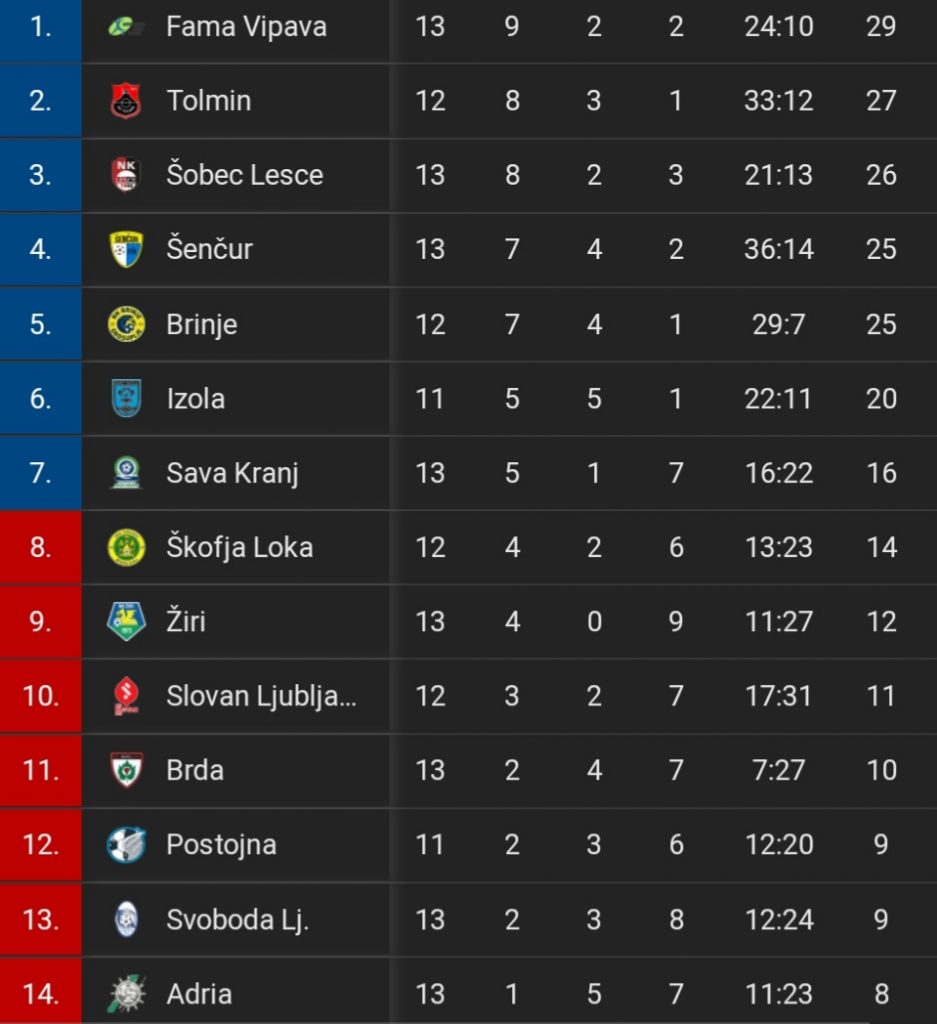937x1024 pixels.
Task: Tap the Škofja Loka yellow crest
Action: 126,547
